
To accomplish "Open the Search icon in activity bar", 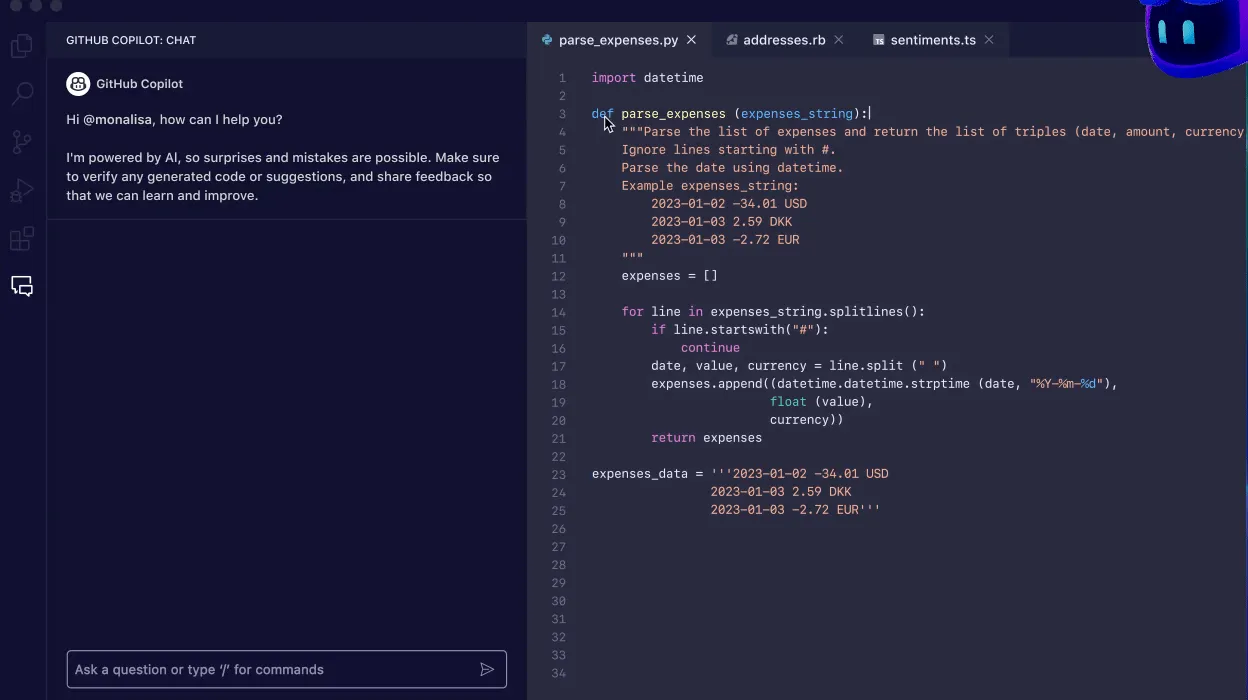I will click(22, 94).
